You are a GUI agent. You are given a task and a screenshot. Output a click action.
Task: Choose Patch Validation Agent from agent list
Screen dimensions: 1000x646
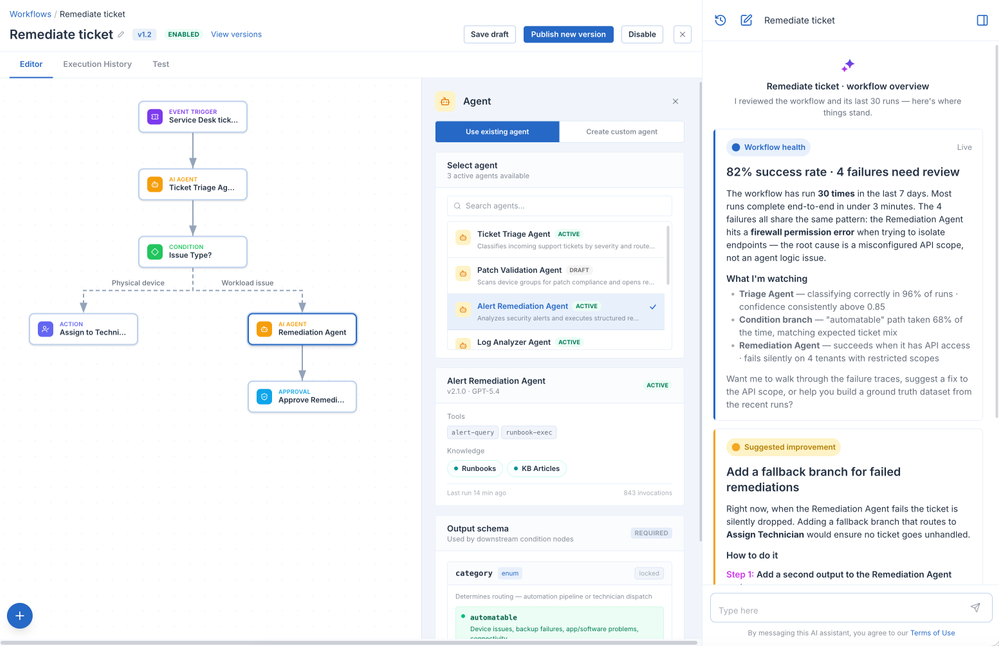(x=556, y=275)
